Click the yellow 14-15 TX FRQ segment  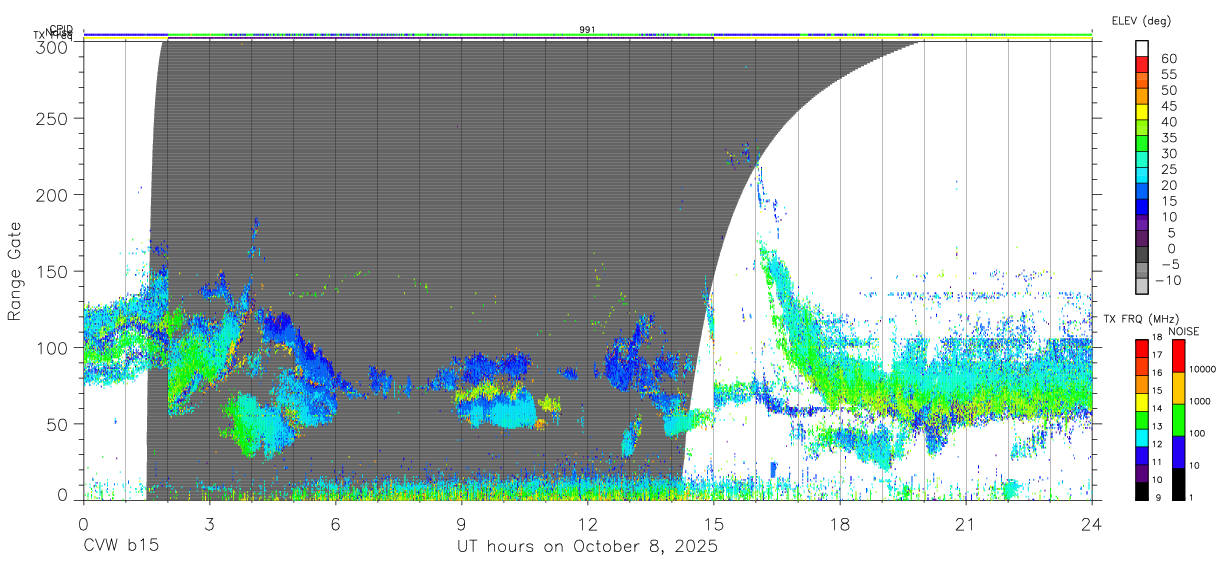click(1142, 402)
